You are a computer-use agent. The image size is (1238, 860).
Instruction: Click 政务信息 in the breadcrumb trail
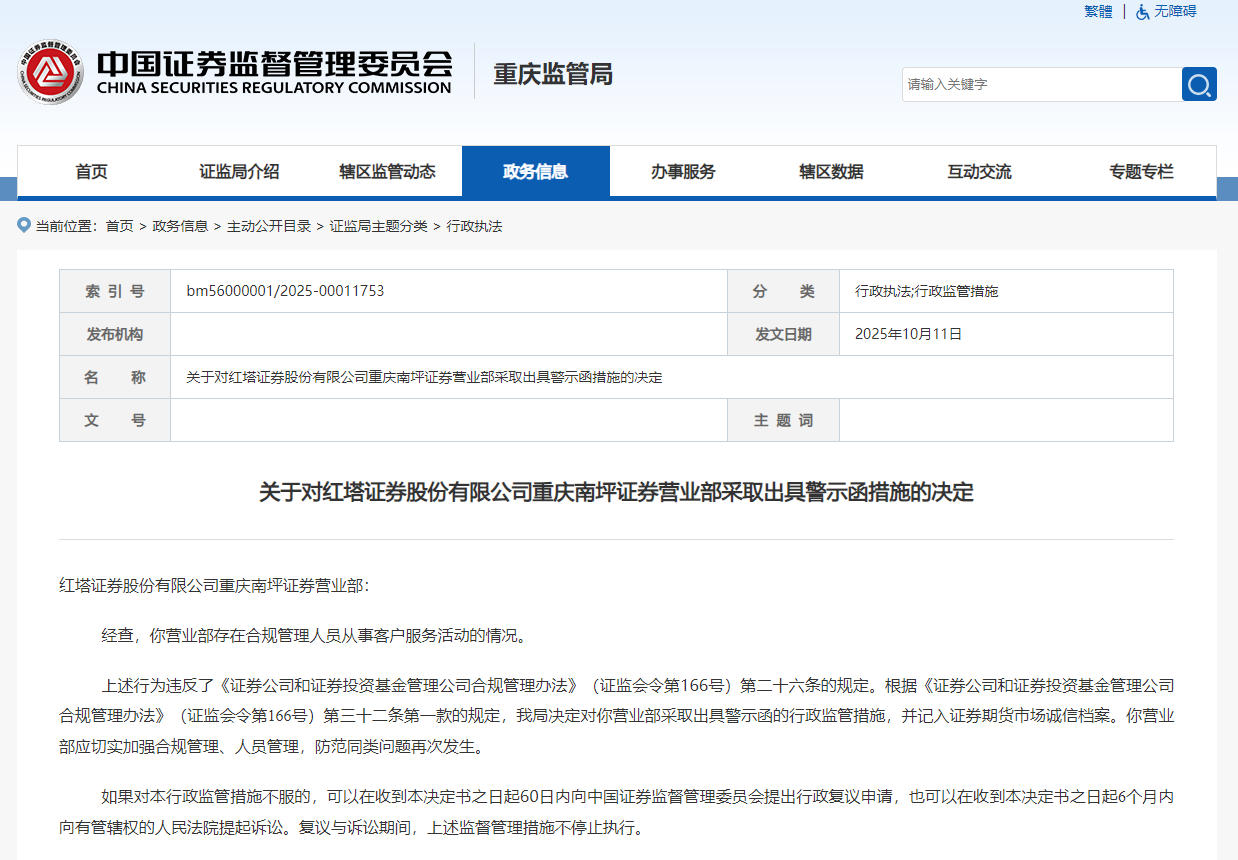tap(180, 226)
